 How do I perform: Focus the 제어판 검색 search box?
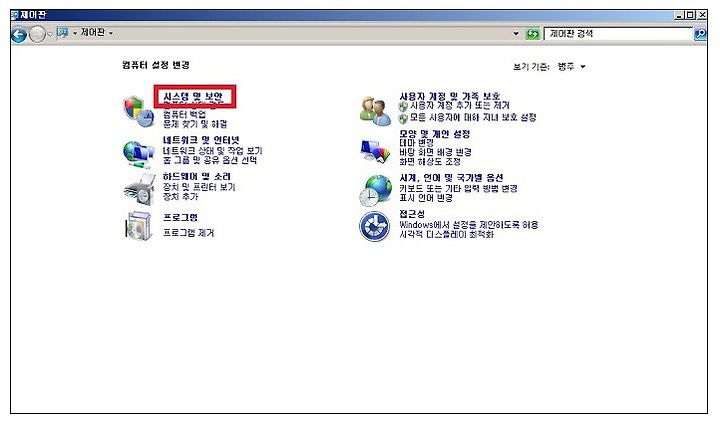(619, 34)
